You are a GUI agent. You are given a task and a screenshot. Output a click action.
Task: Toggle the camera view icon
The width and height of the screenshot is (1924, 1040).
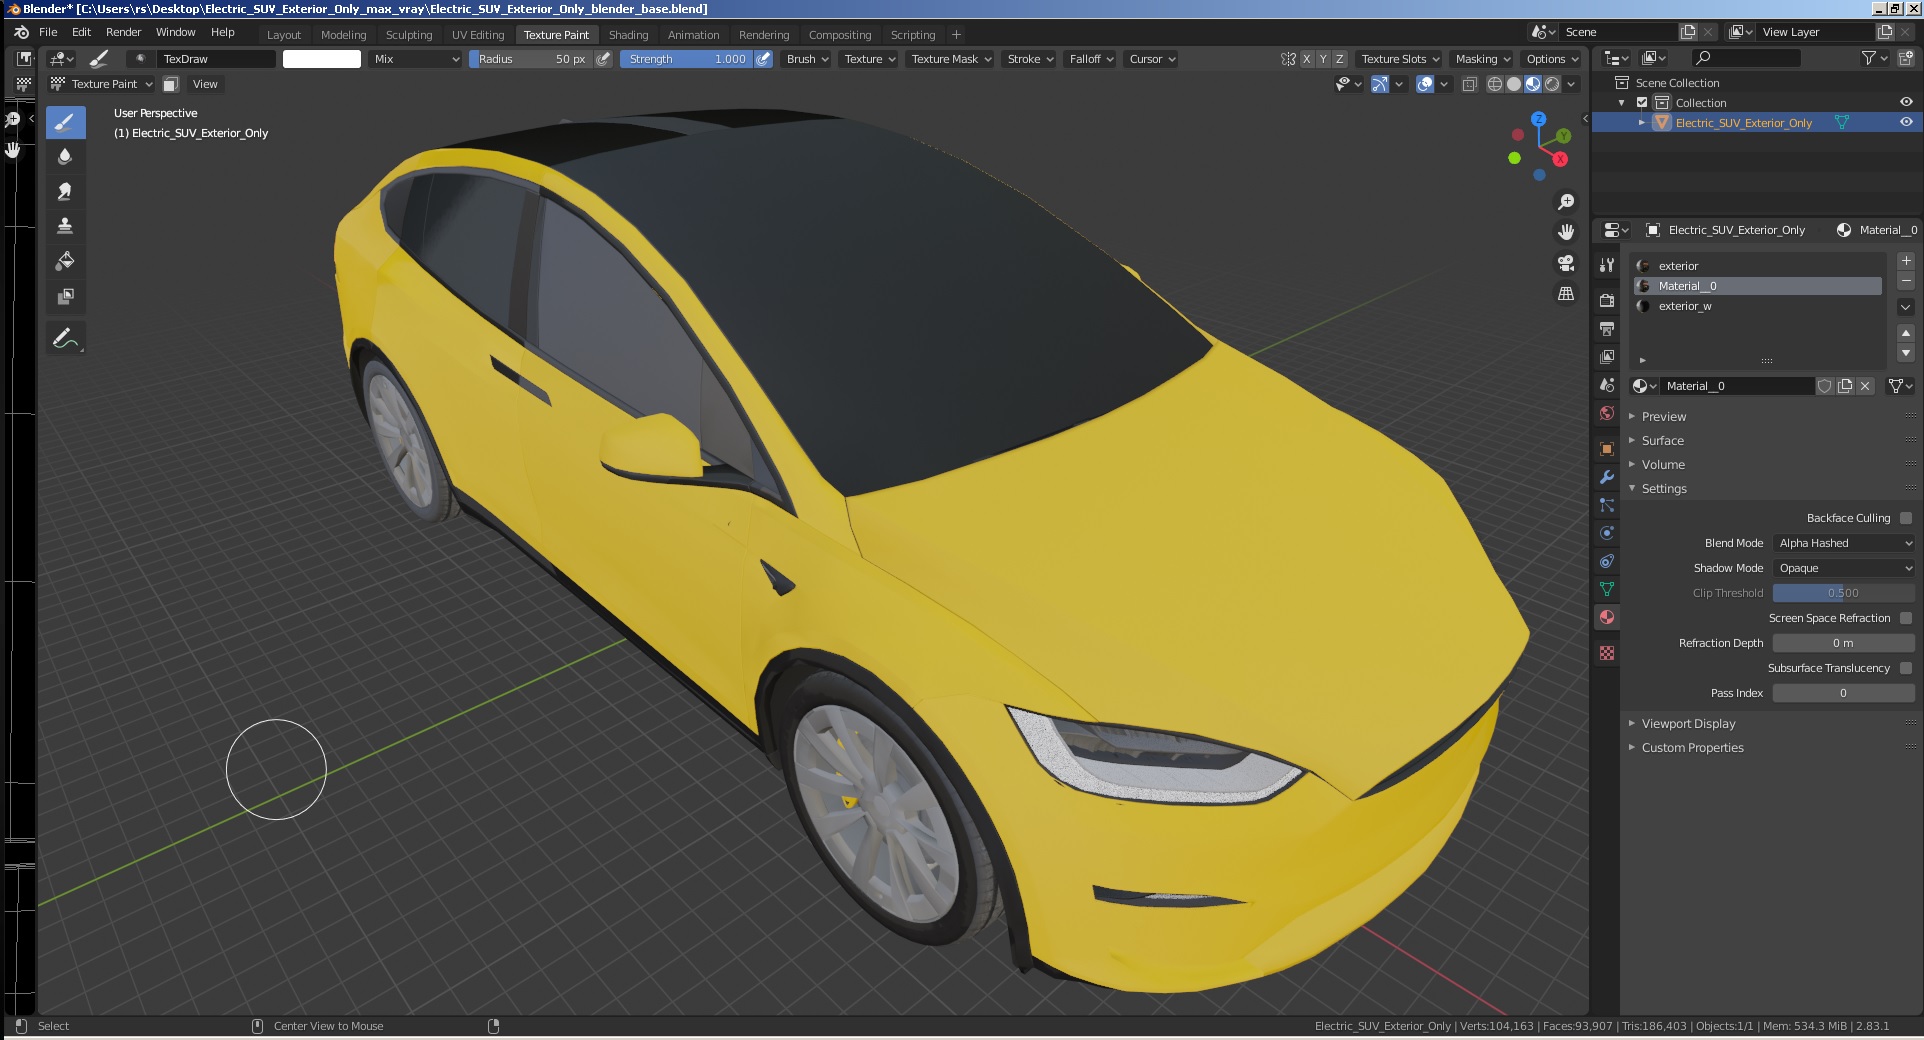(x=1566, y=263)
